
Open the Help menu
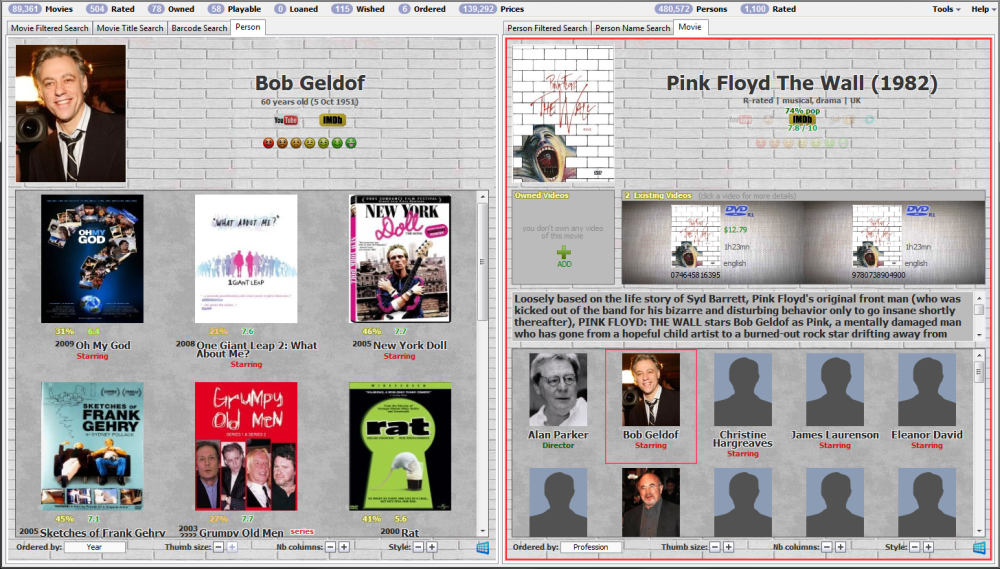click(x=982, y=9)
